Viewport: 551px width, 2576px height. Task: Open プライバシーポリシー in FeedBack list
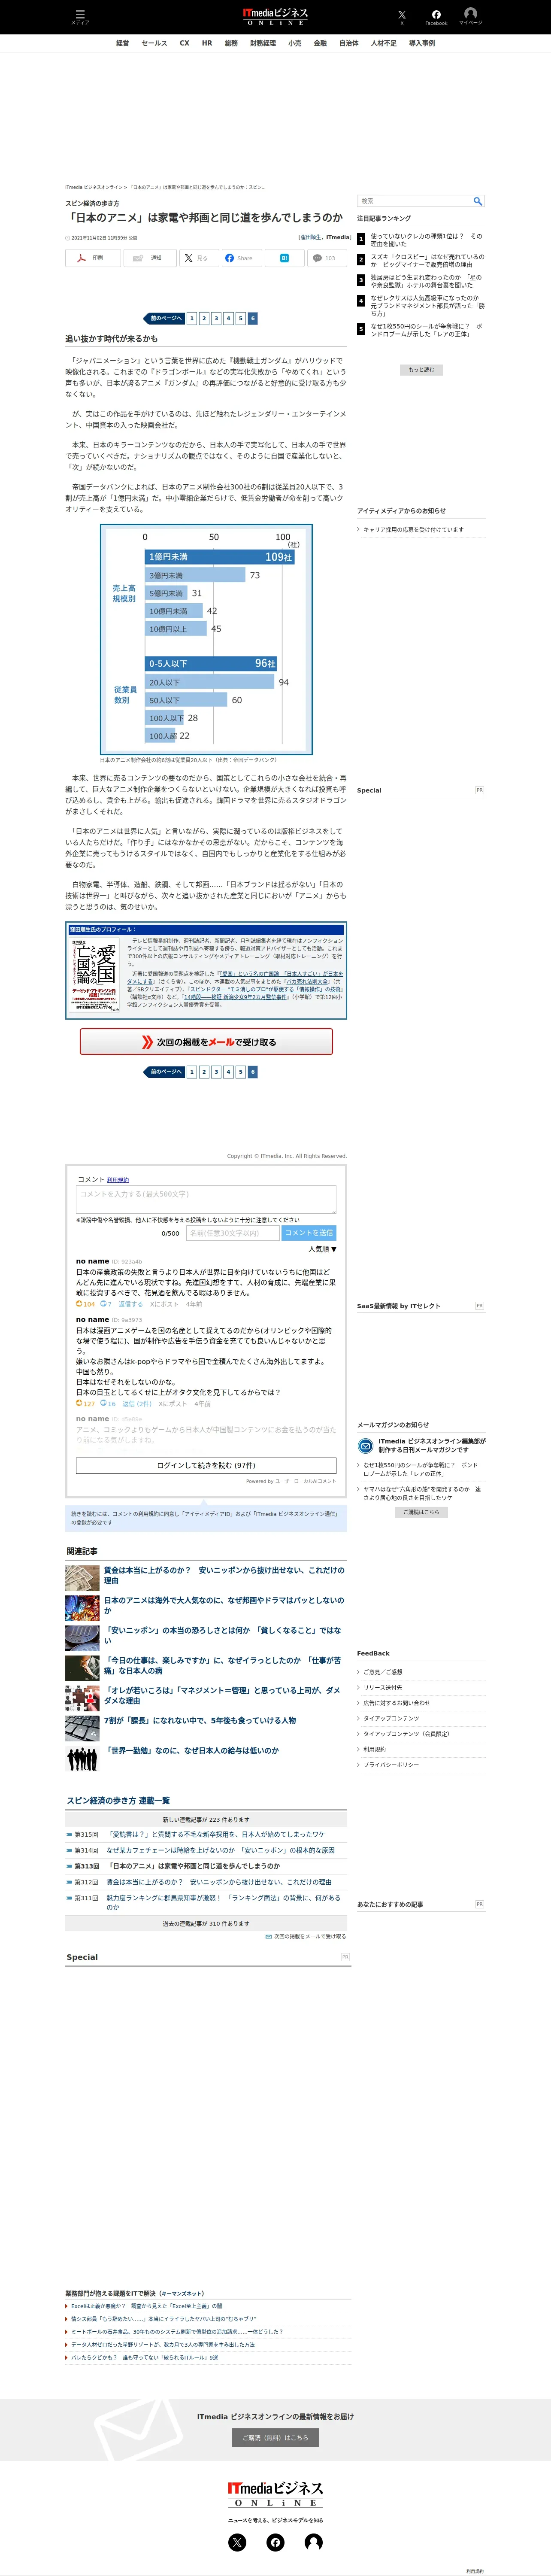(391, 1765)
